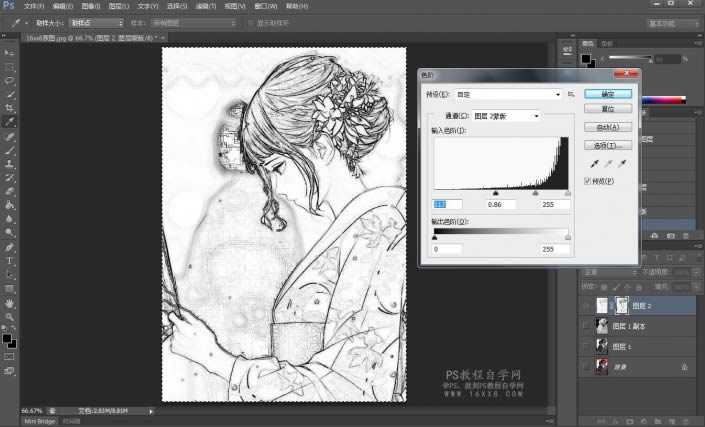Click the 确定 (OK) button

(607, 94)
